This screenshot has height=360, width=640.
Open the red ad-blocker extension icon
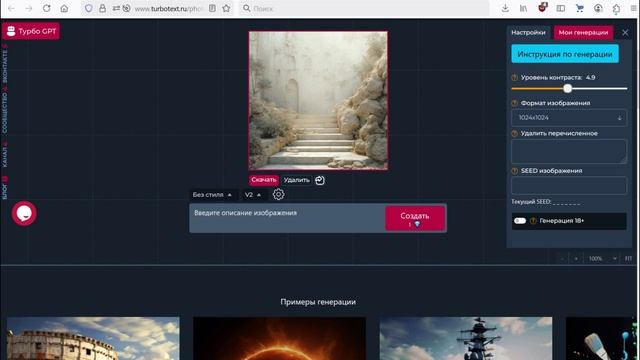(542, 7)
